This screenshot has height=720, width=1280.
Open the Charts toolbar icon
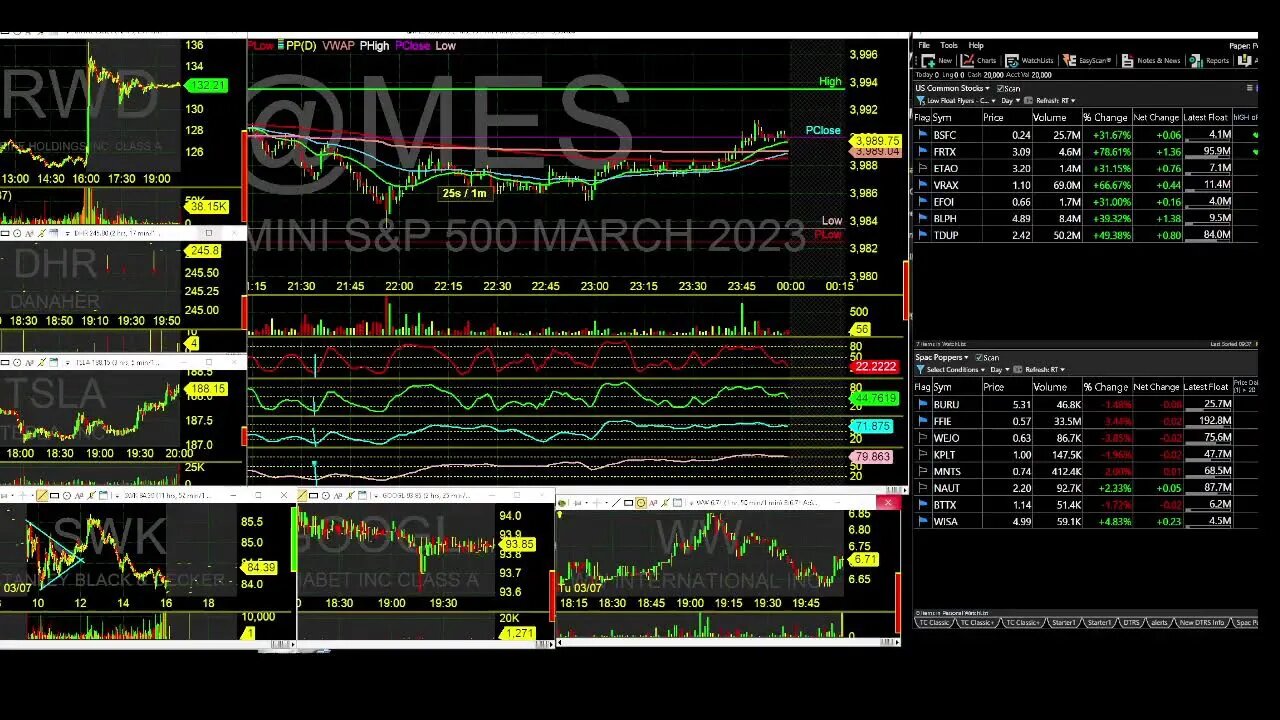969,61
